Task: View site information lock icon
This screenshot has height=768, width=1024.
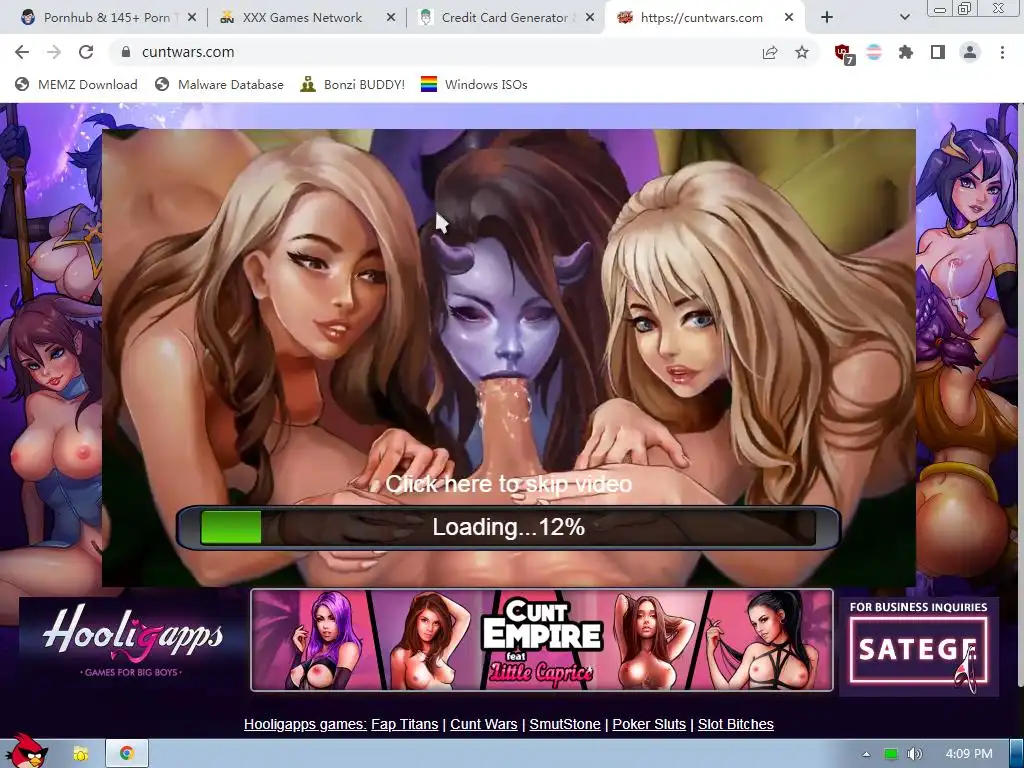Action: click(x=126, y=52)
